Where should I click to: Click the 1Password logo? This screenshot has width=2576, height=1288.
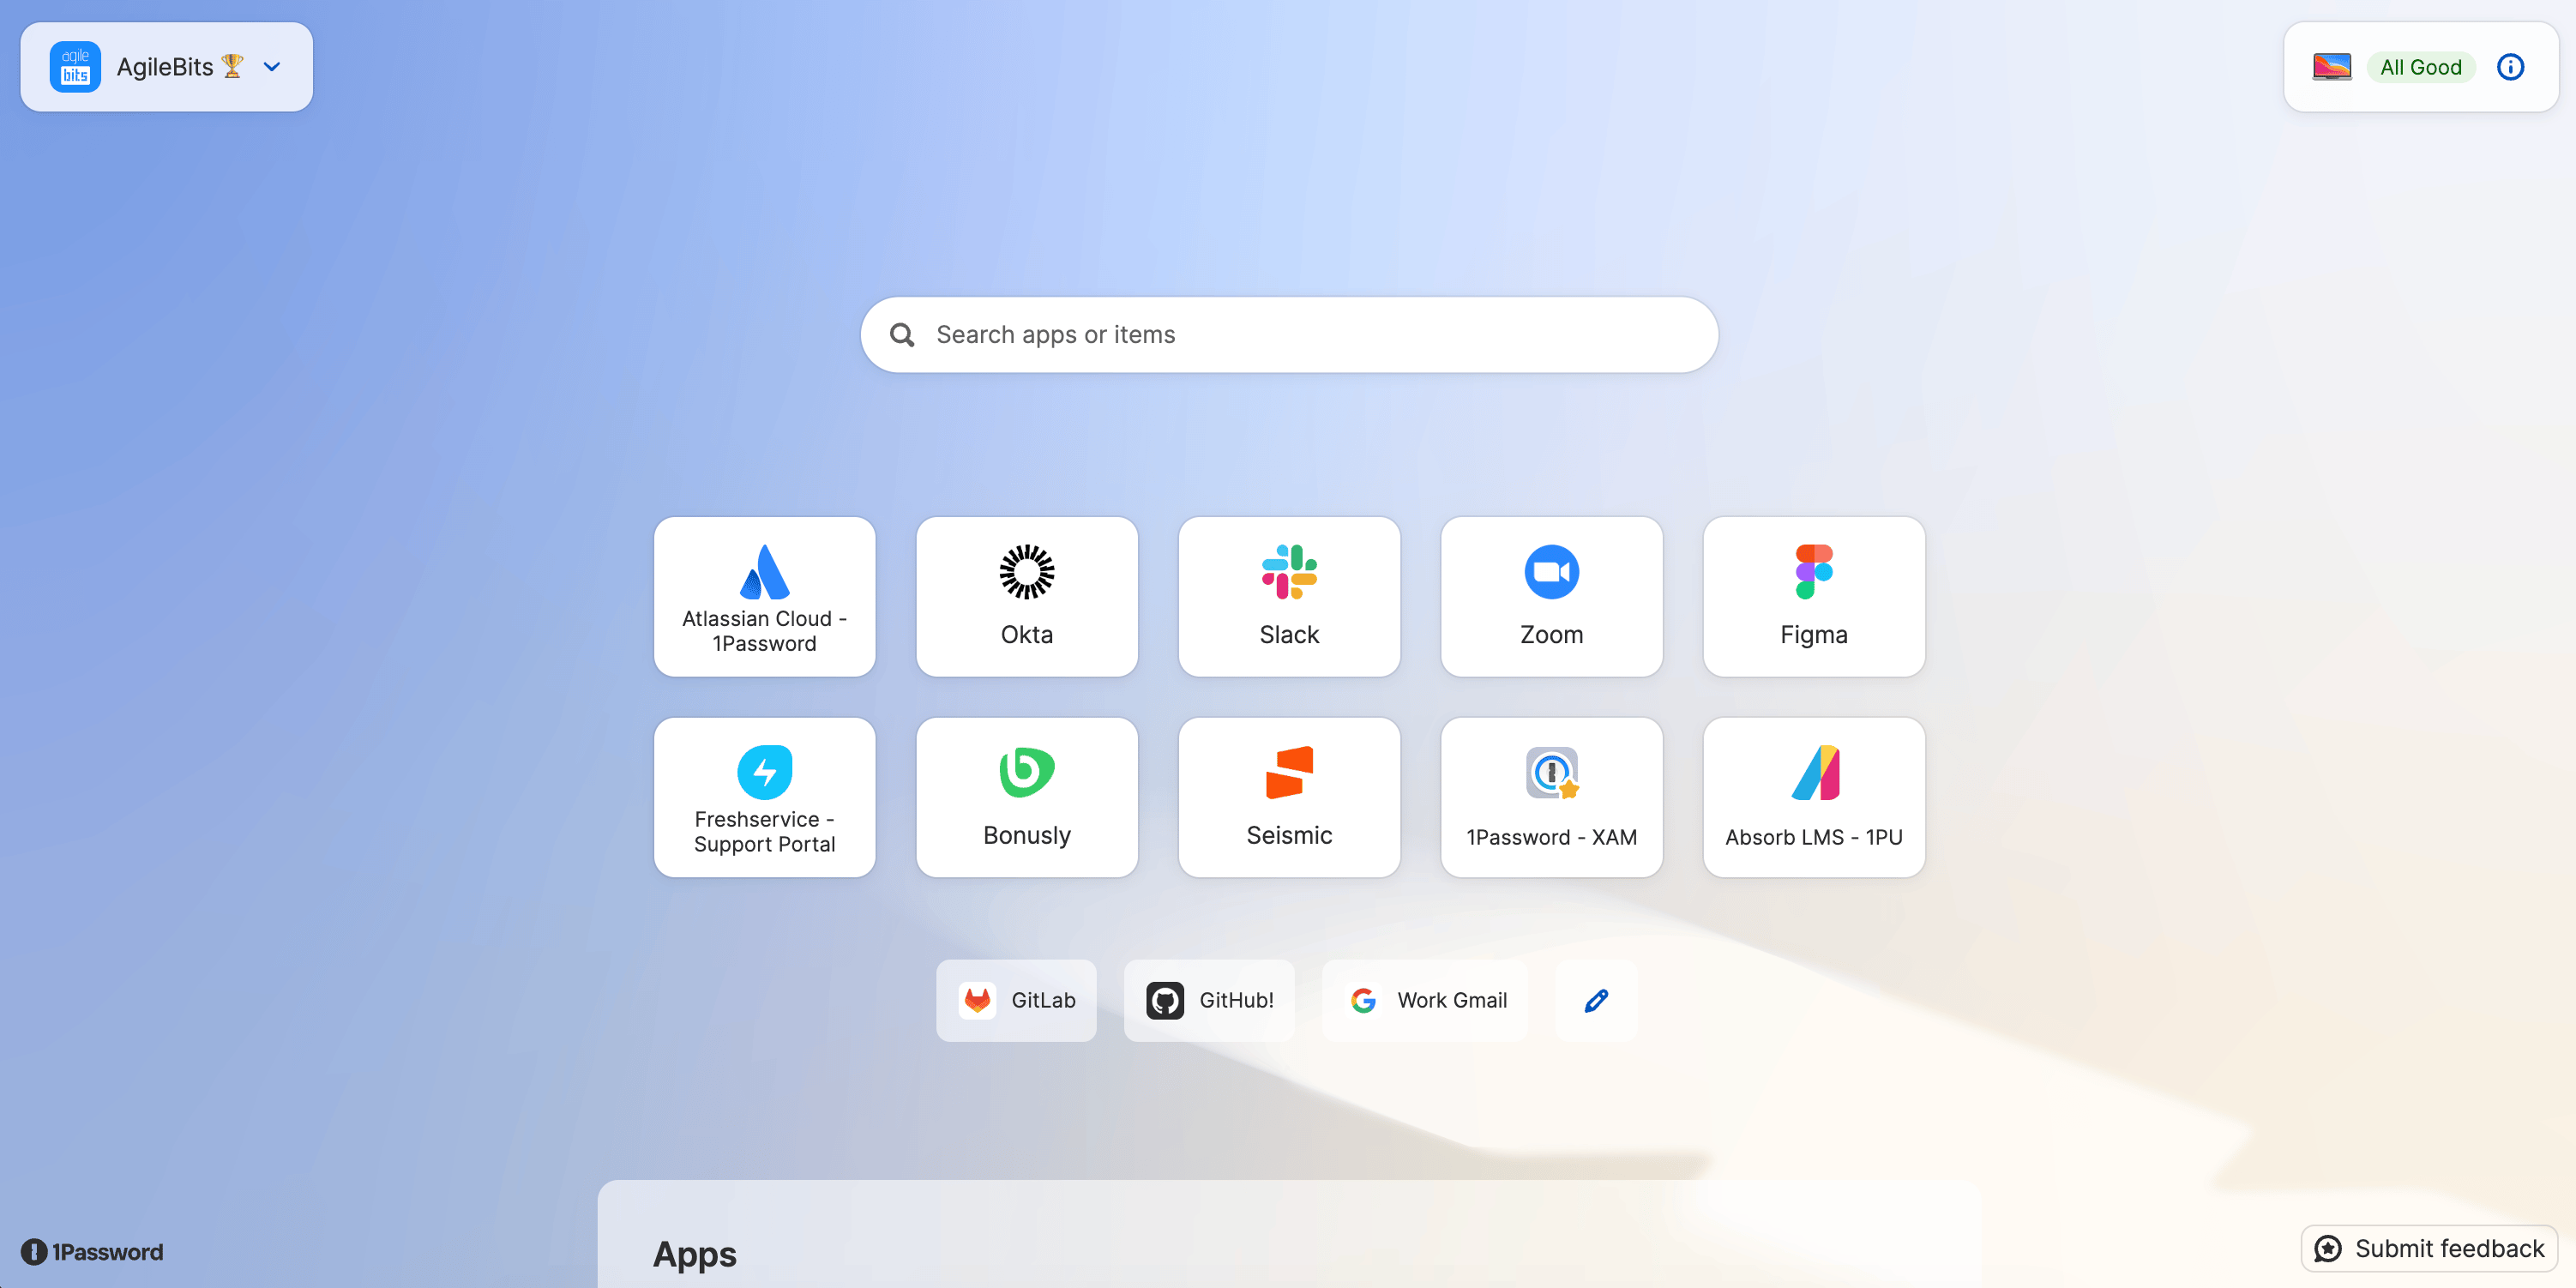[90, 1251]
